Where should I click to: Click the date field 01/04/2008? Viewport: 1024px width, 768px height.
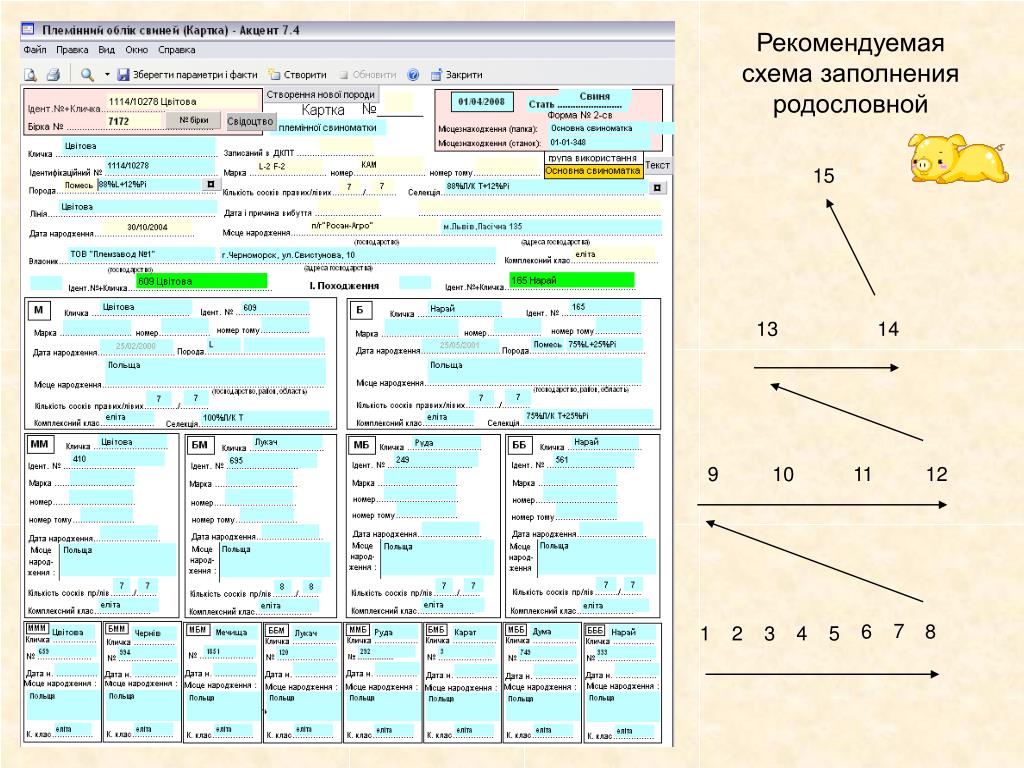(x=481, y=101)
